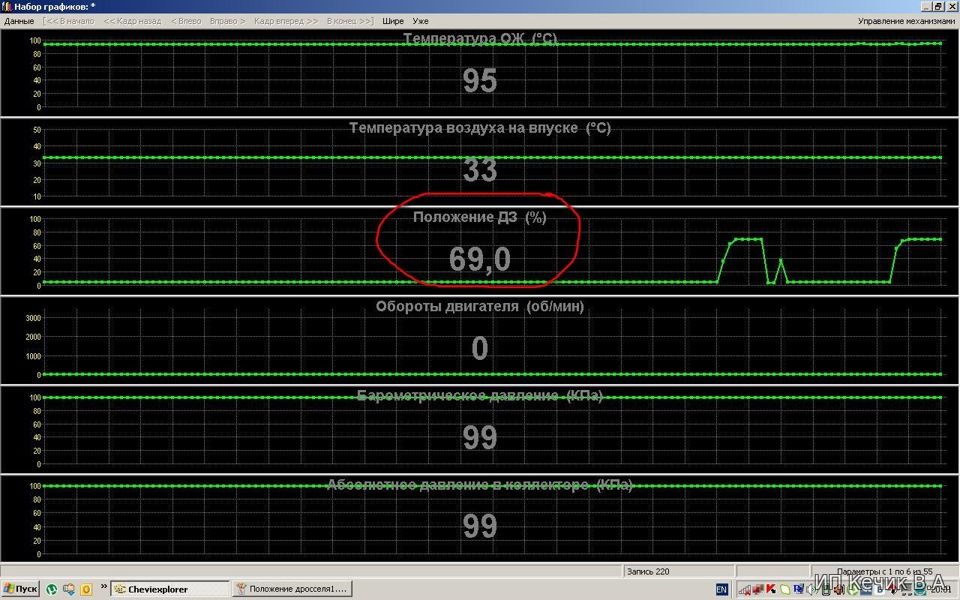Click the show desktop quick launch icon
Image resolution: width=960 pixels, height=600 pixels.
pos(69,589)
